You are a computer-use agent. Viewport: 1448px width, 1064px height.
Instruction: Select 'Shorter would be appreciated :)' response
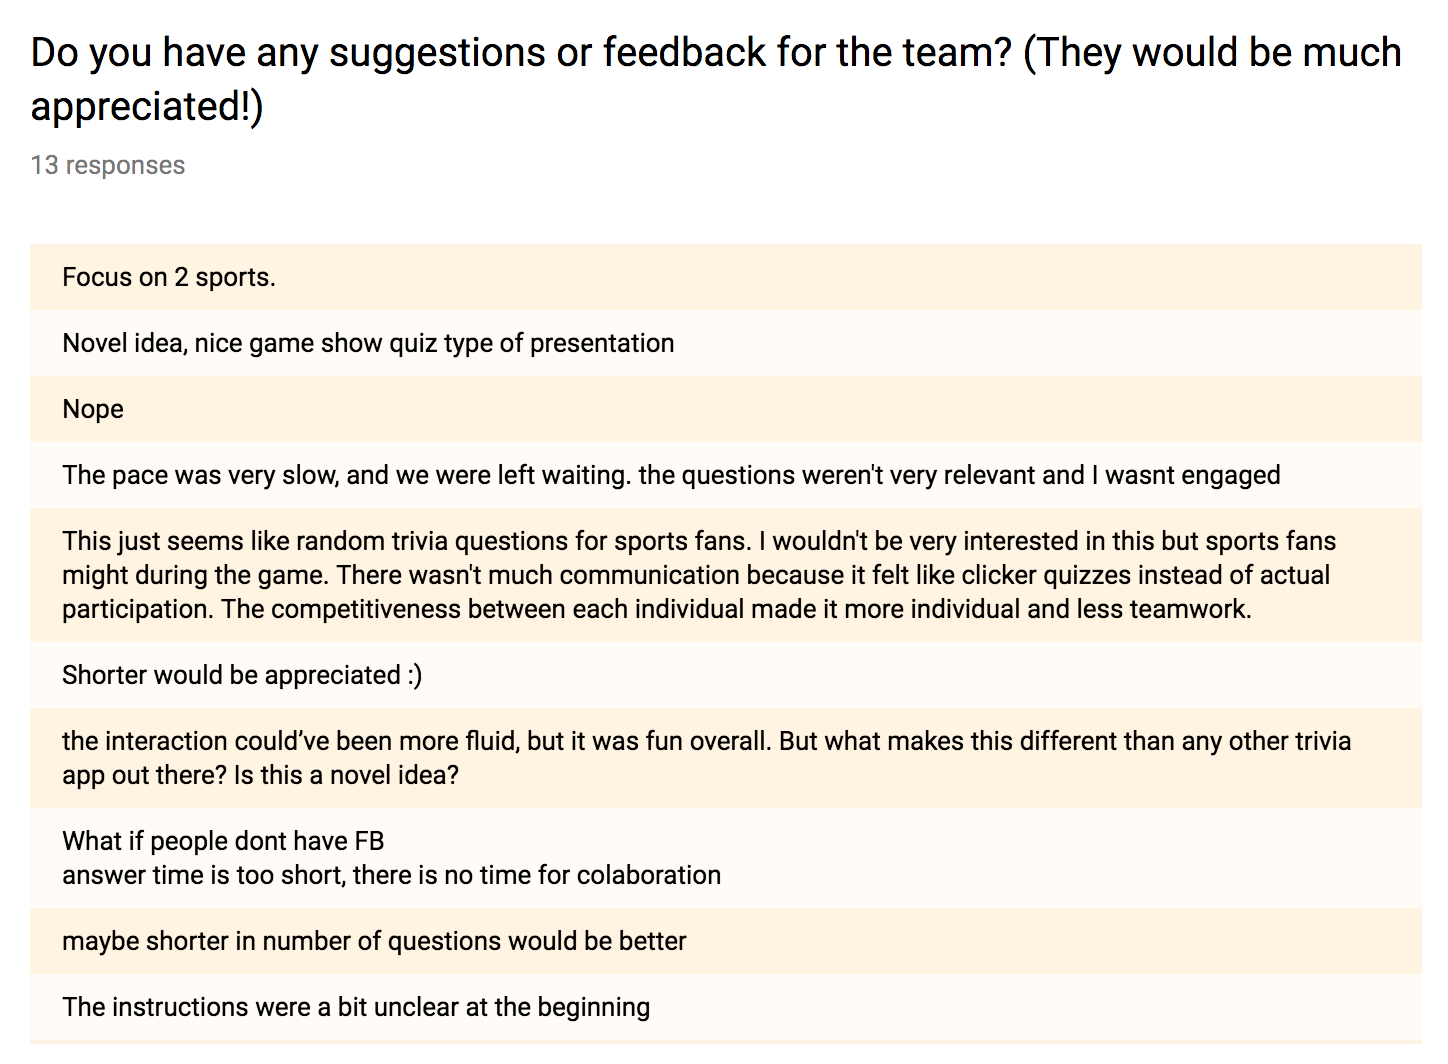(x=726, y=675)
